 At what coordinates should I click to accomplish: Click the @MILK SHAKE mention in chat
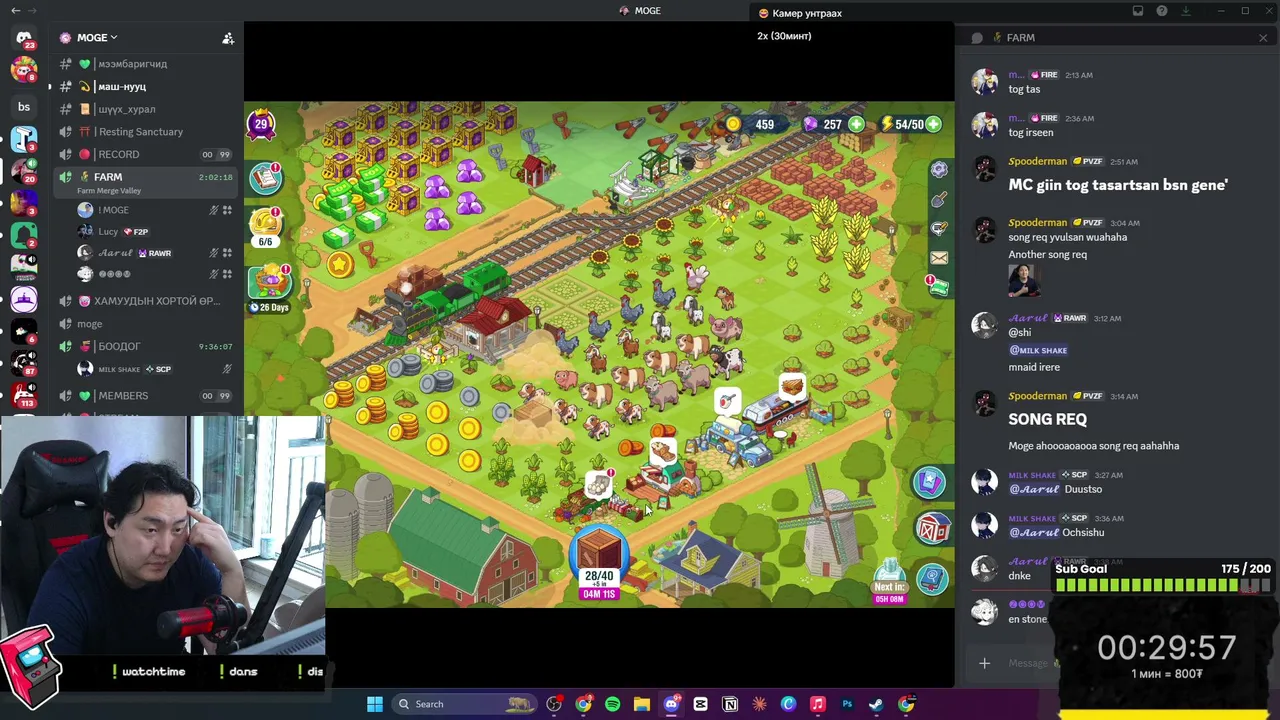pyautogui.click(x=1038, y=350)
